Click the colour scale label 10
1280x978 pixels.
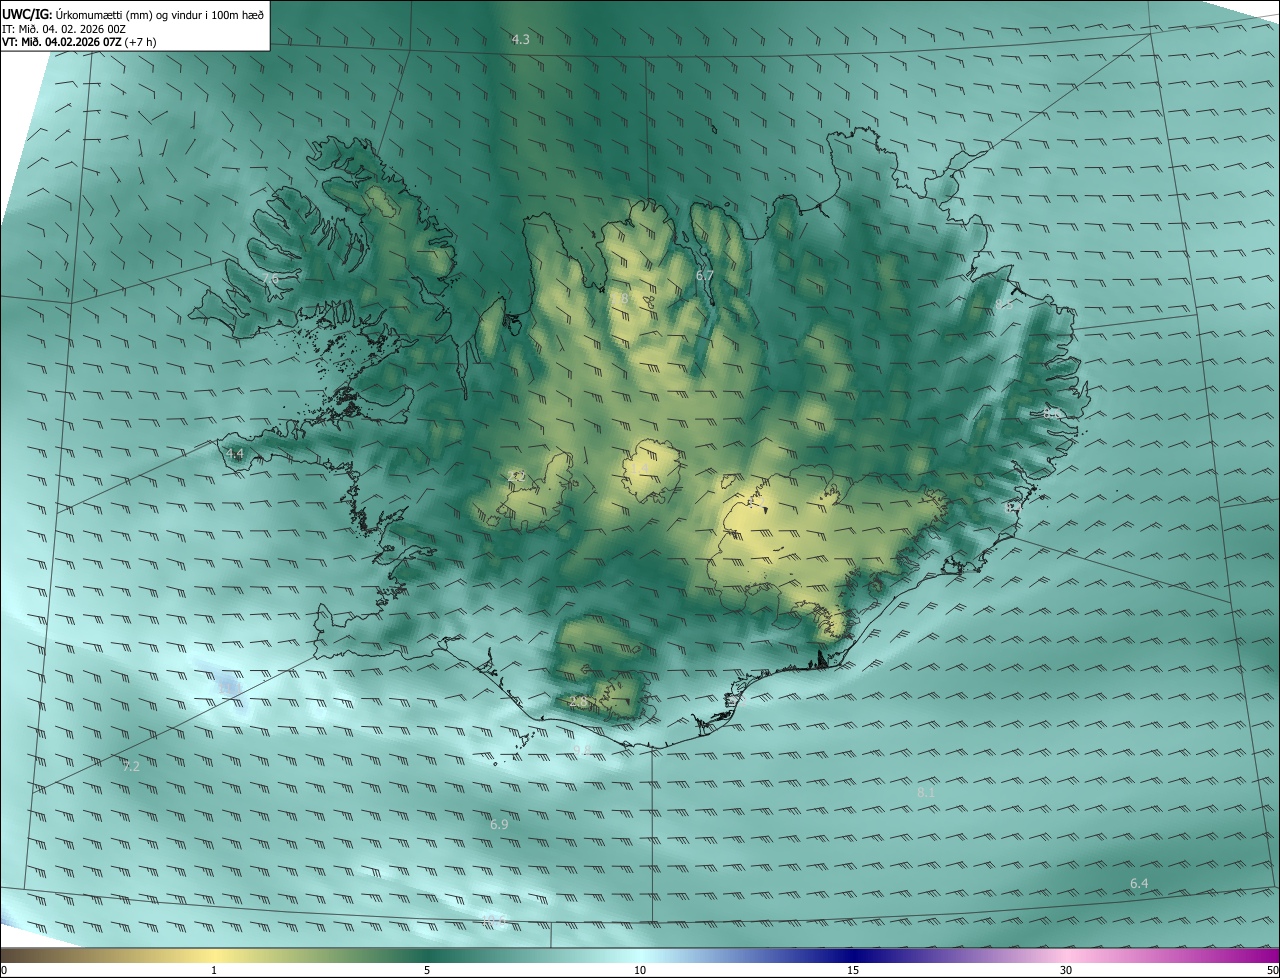coord(640,970)
